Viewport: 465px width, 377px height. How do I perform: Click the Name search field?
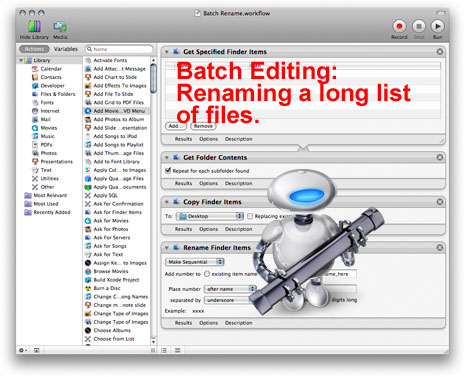point(119,49)
